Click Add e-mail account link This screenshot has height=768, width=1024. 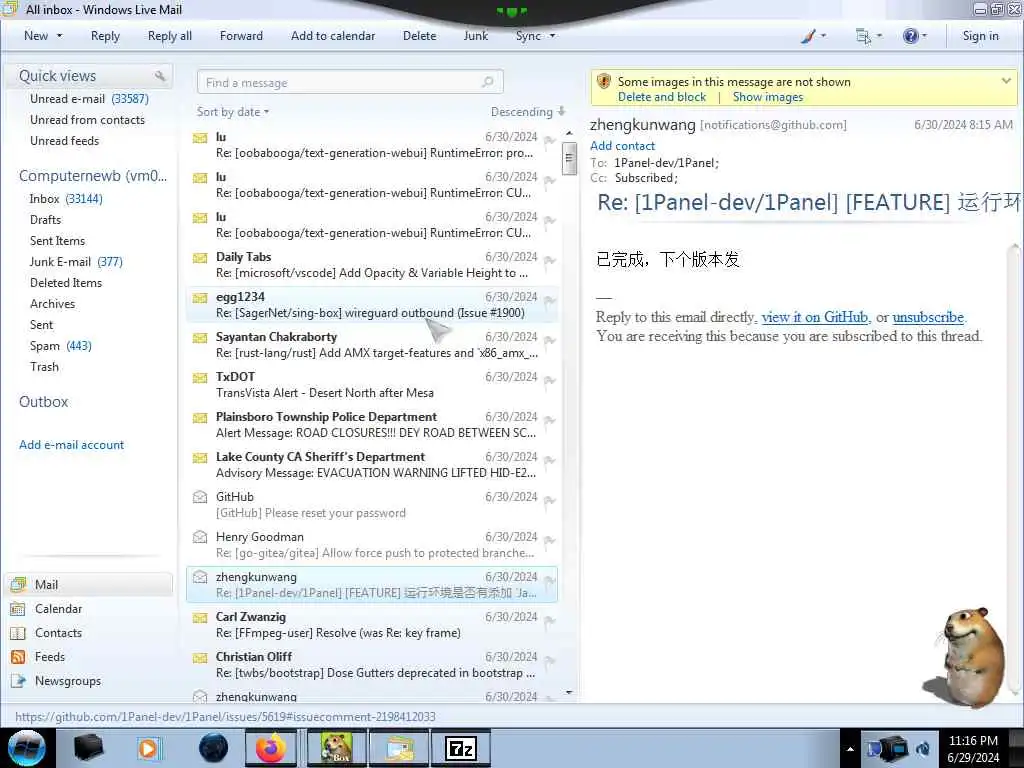click(71, 445)
